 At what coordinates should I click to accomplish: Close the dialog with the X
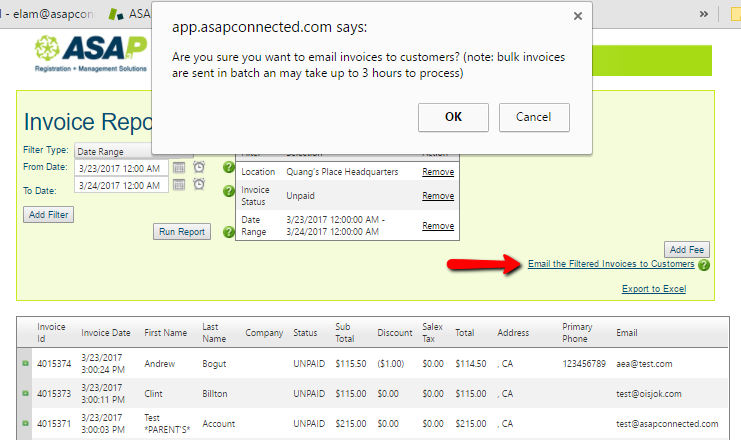577,16
